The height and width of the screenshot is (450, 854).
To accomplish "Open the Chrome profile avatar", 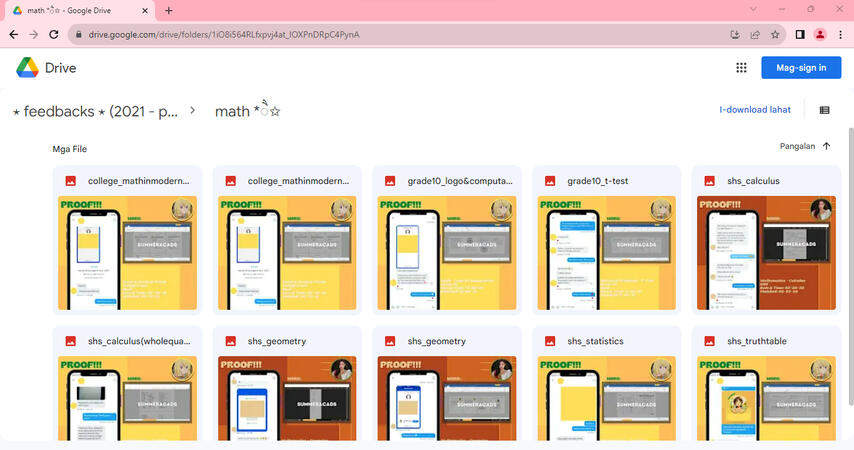I will coord(820,34).
